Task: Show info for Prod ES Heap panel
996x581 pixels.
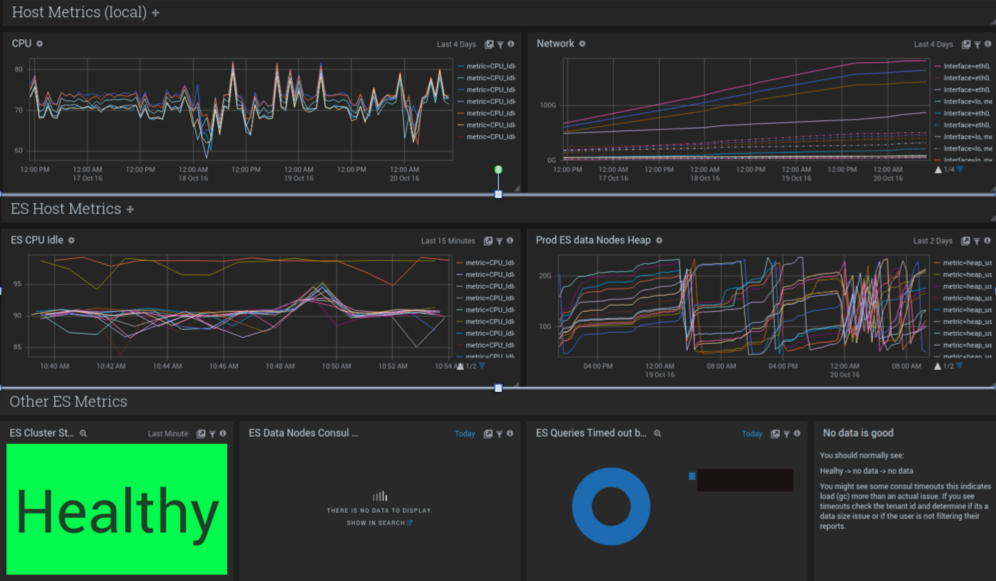Action: tap(987, 241)
